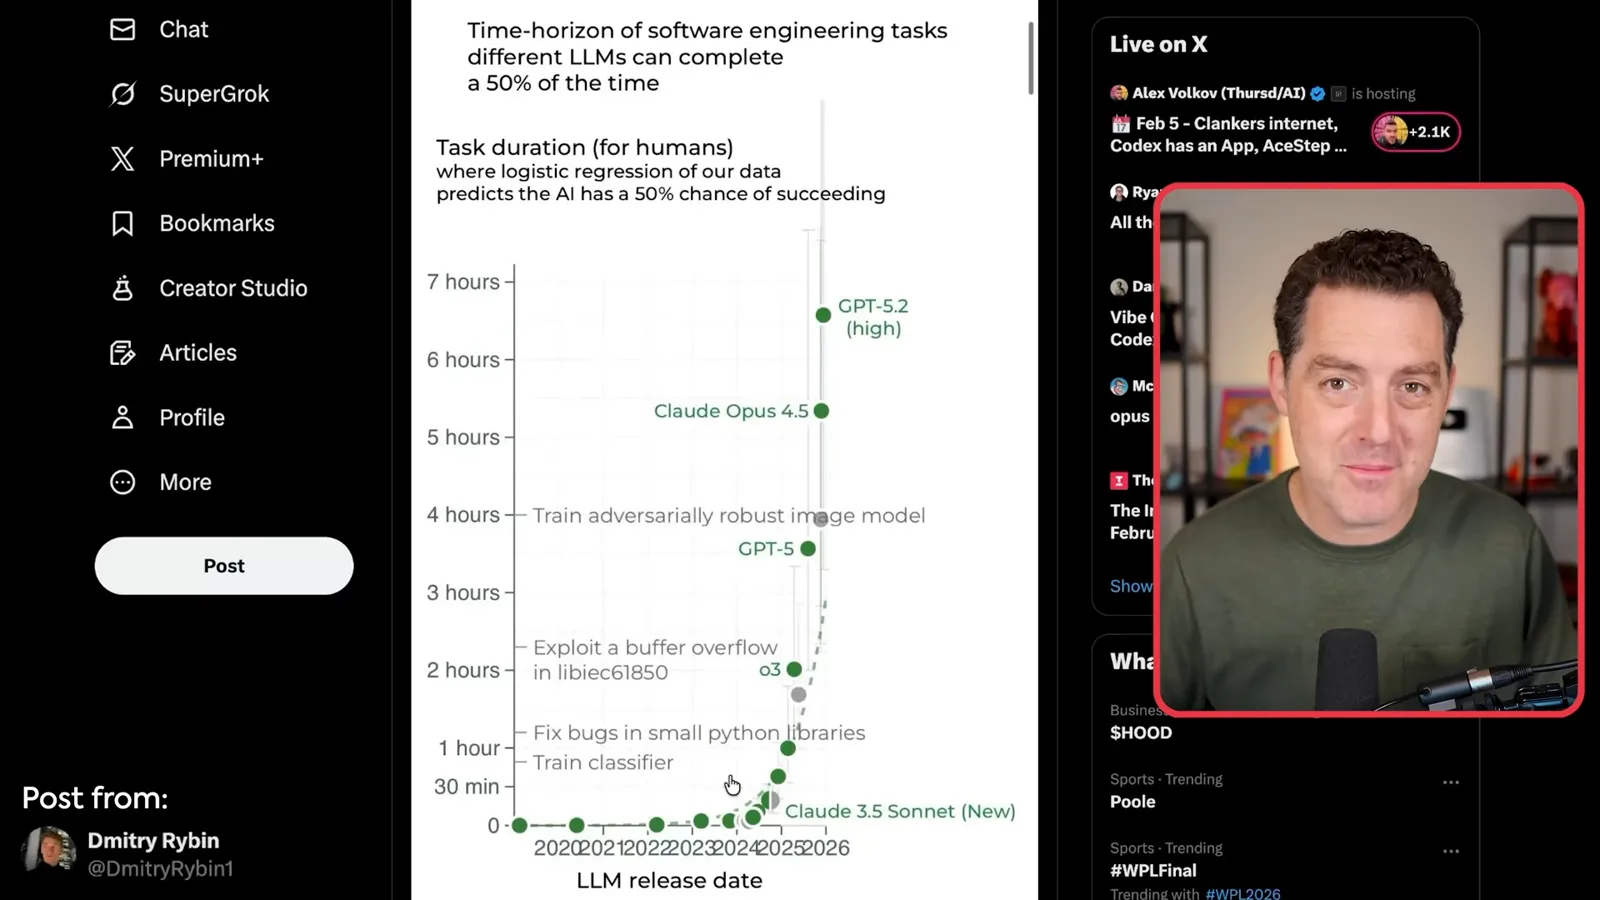Screen dimensions: 1600x900
Task: Click the Premium+ X logo icon
Action: coord(122,159)
